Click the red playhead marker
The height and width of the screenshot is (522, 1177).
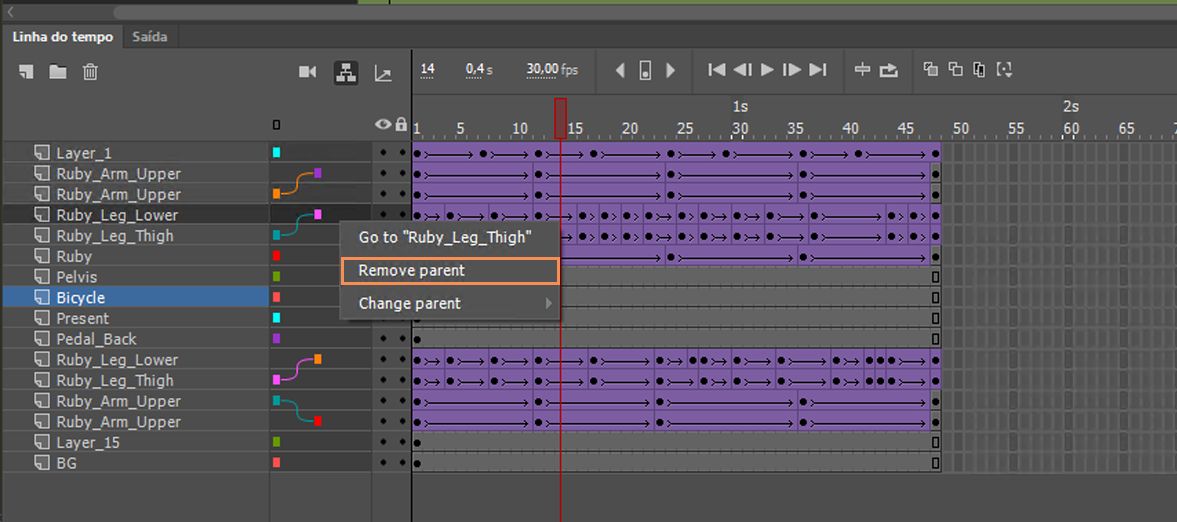(x=560, y=118)
